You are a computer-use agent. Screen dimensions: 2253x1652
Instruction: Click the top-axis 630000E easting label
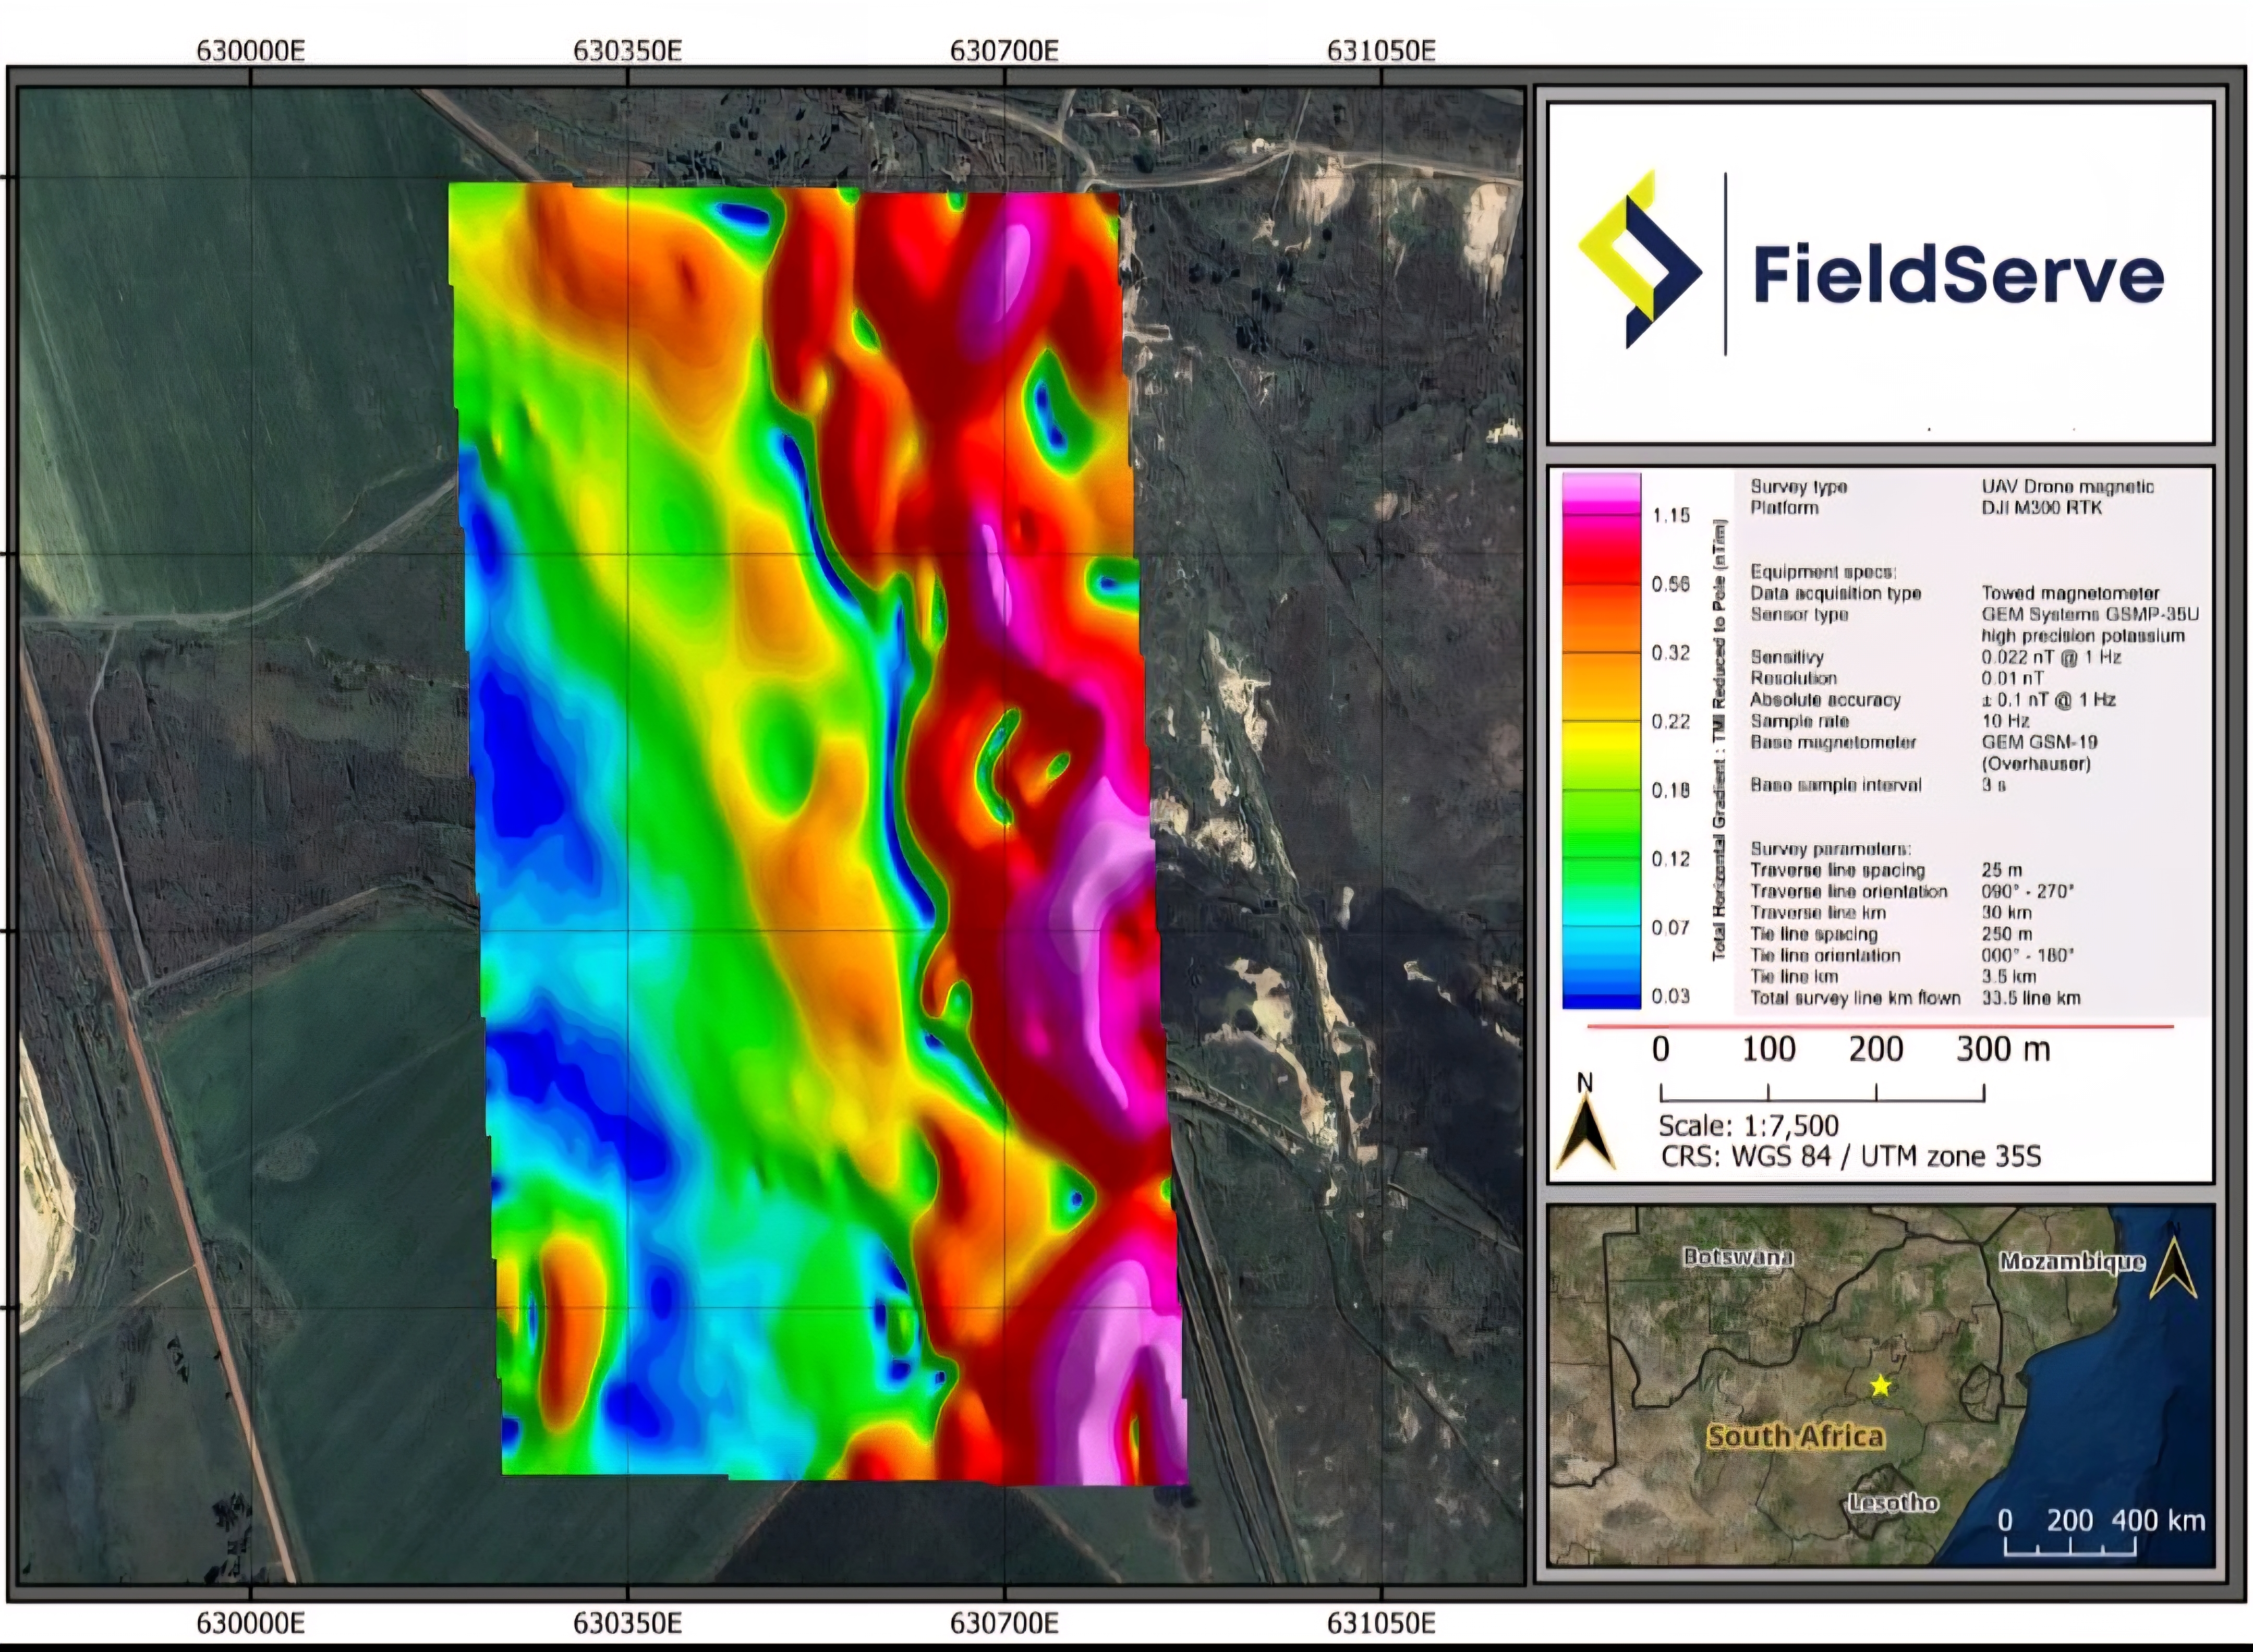coord(251,50)
